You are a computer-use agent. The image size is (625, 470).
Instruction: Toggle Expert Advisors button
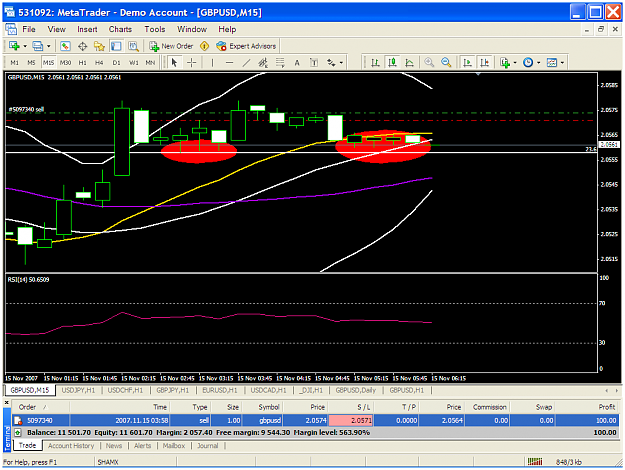[246, 46]
